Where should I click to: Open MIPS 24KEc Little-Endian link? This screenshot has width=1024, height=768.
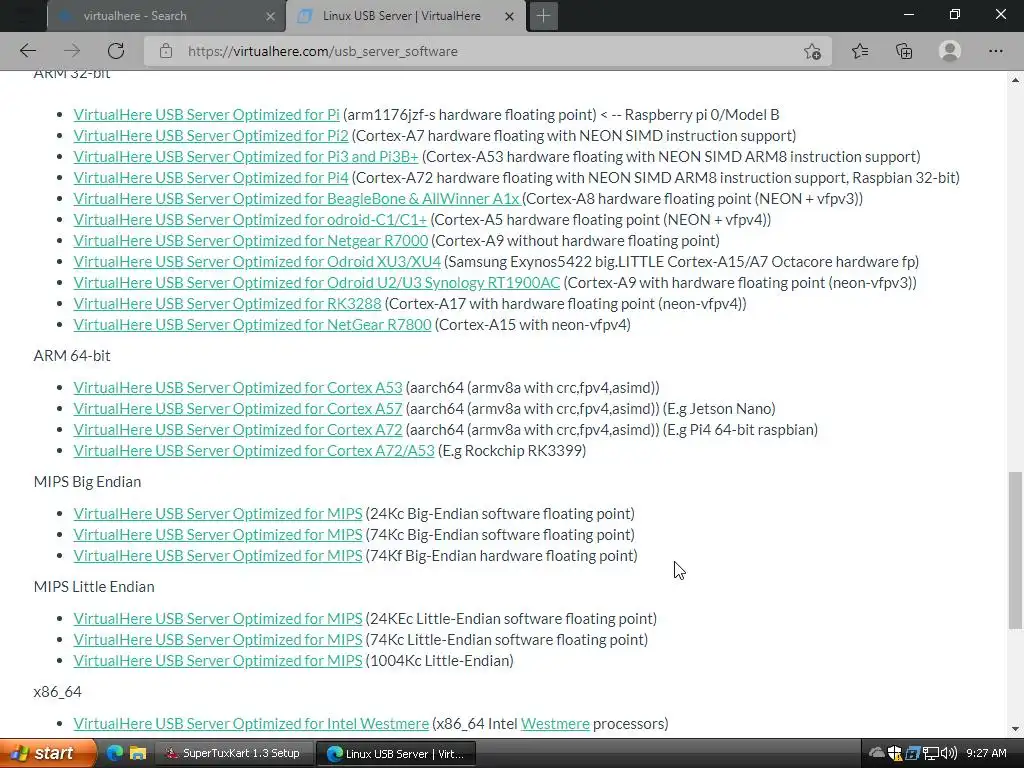pos(217,618)
